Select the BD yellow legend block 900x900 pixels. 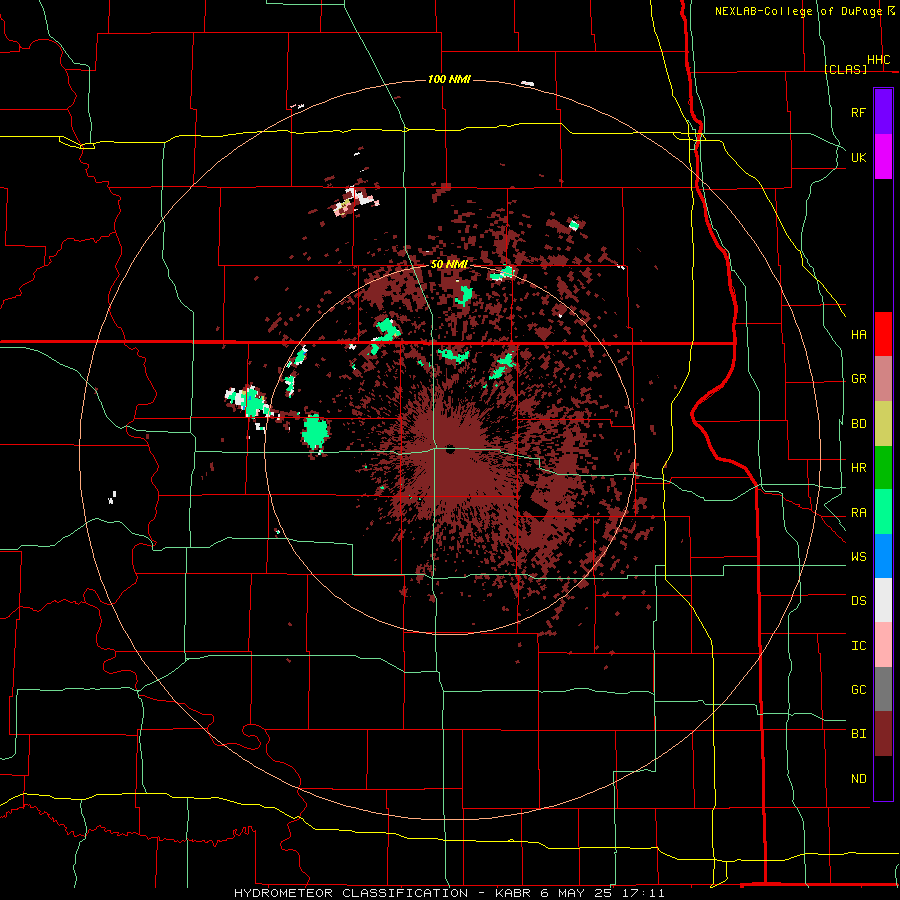point(883,424)
